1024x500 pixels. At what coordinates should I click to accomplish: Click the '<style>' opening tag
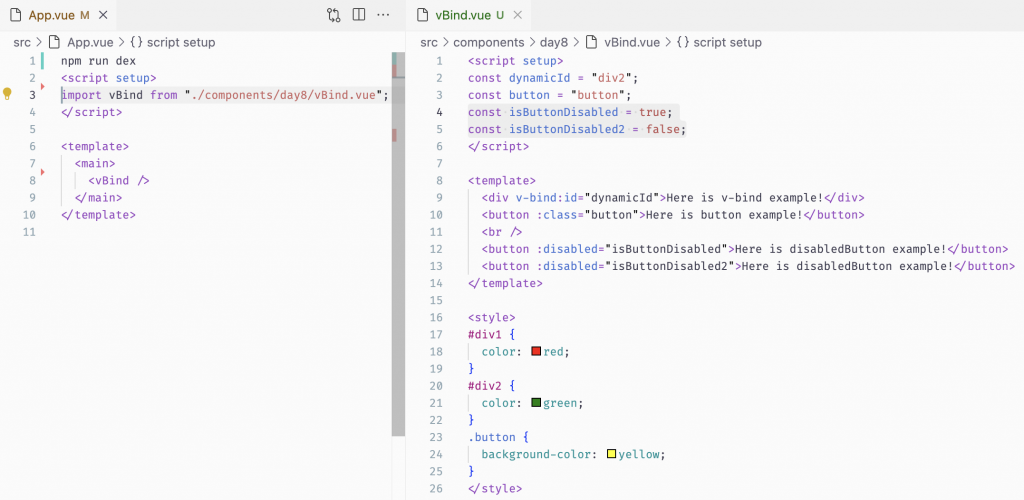click(x=492, y=317)
